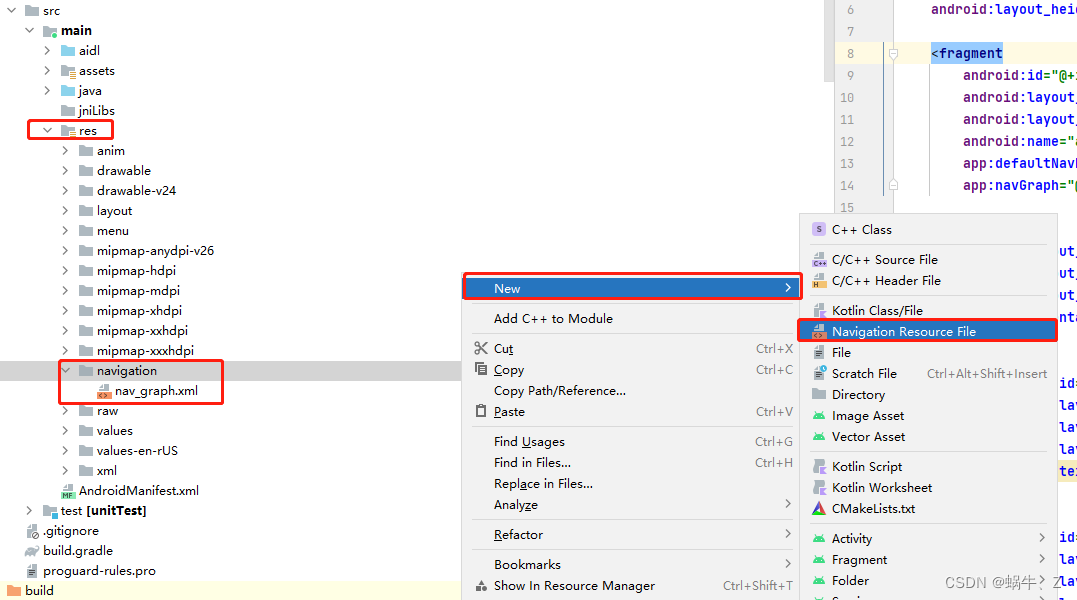Open the build.gradle file
Image resolution: width=1077 pixels, height=600 pixels.
[69, 550]
